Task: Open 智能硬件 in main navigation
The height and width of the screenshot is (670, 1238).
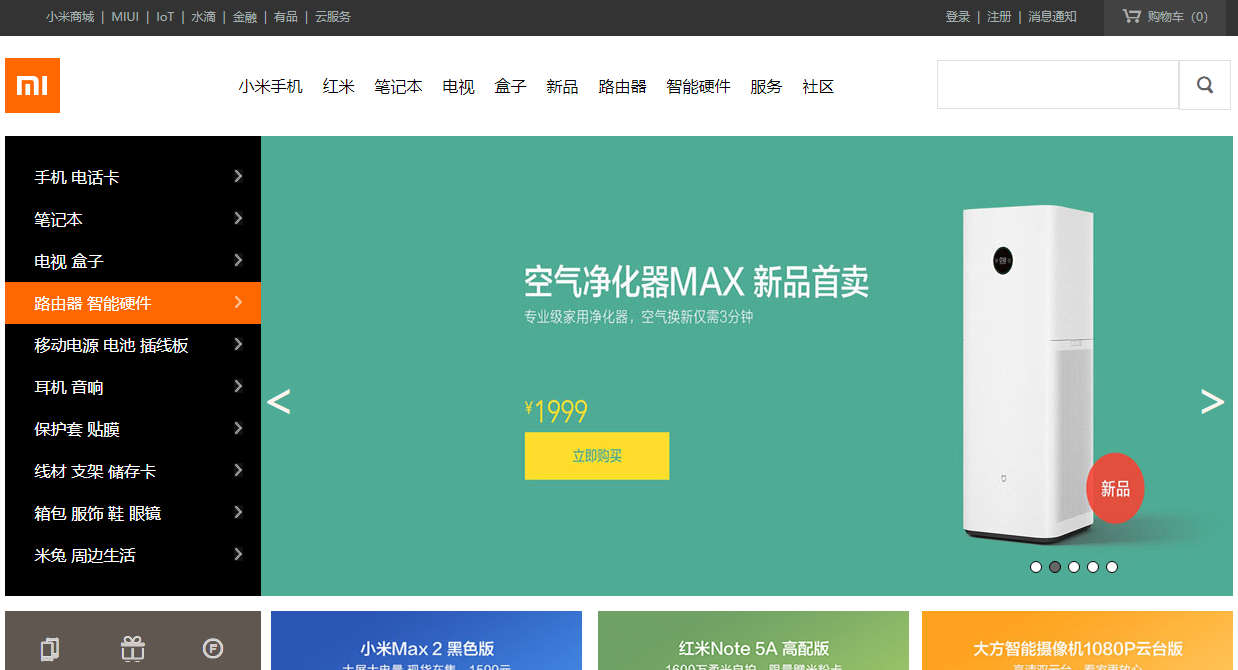Action: [x=698, y=87]
